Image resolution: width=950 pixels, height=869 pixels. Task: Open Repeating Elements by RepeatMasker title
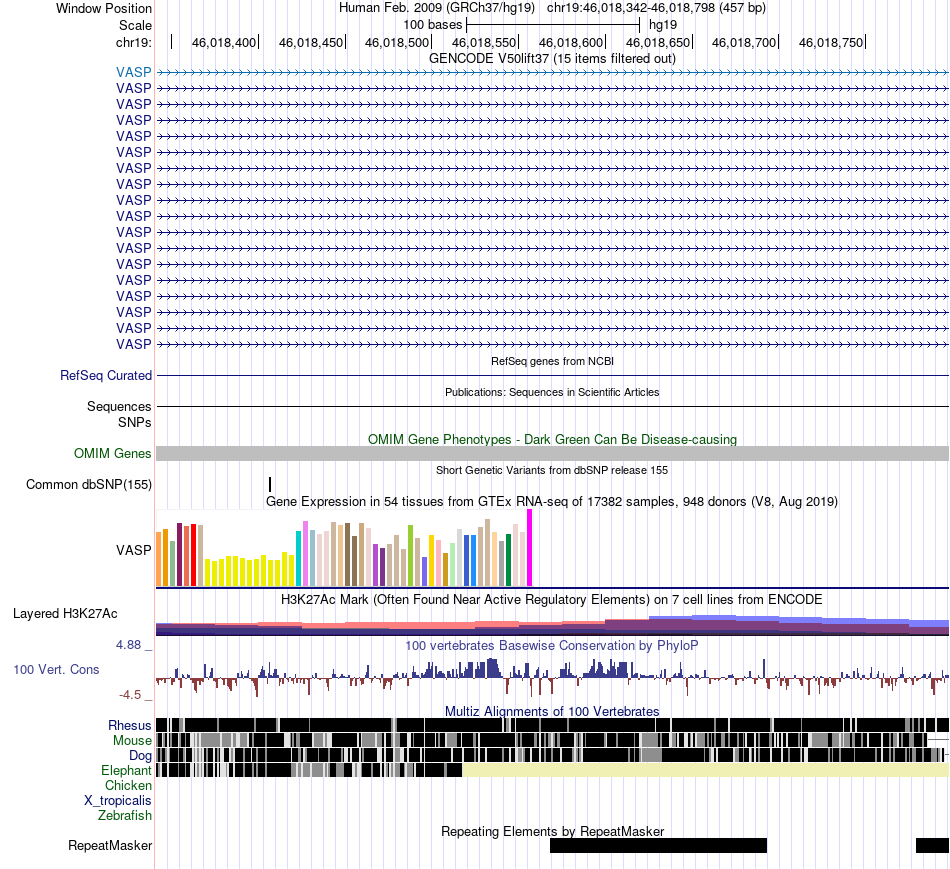[552, 831]
